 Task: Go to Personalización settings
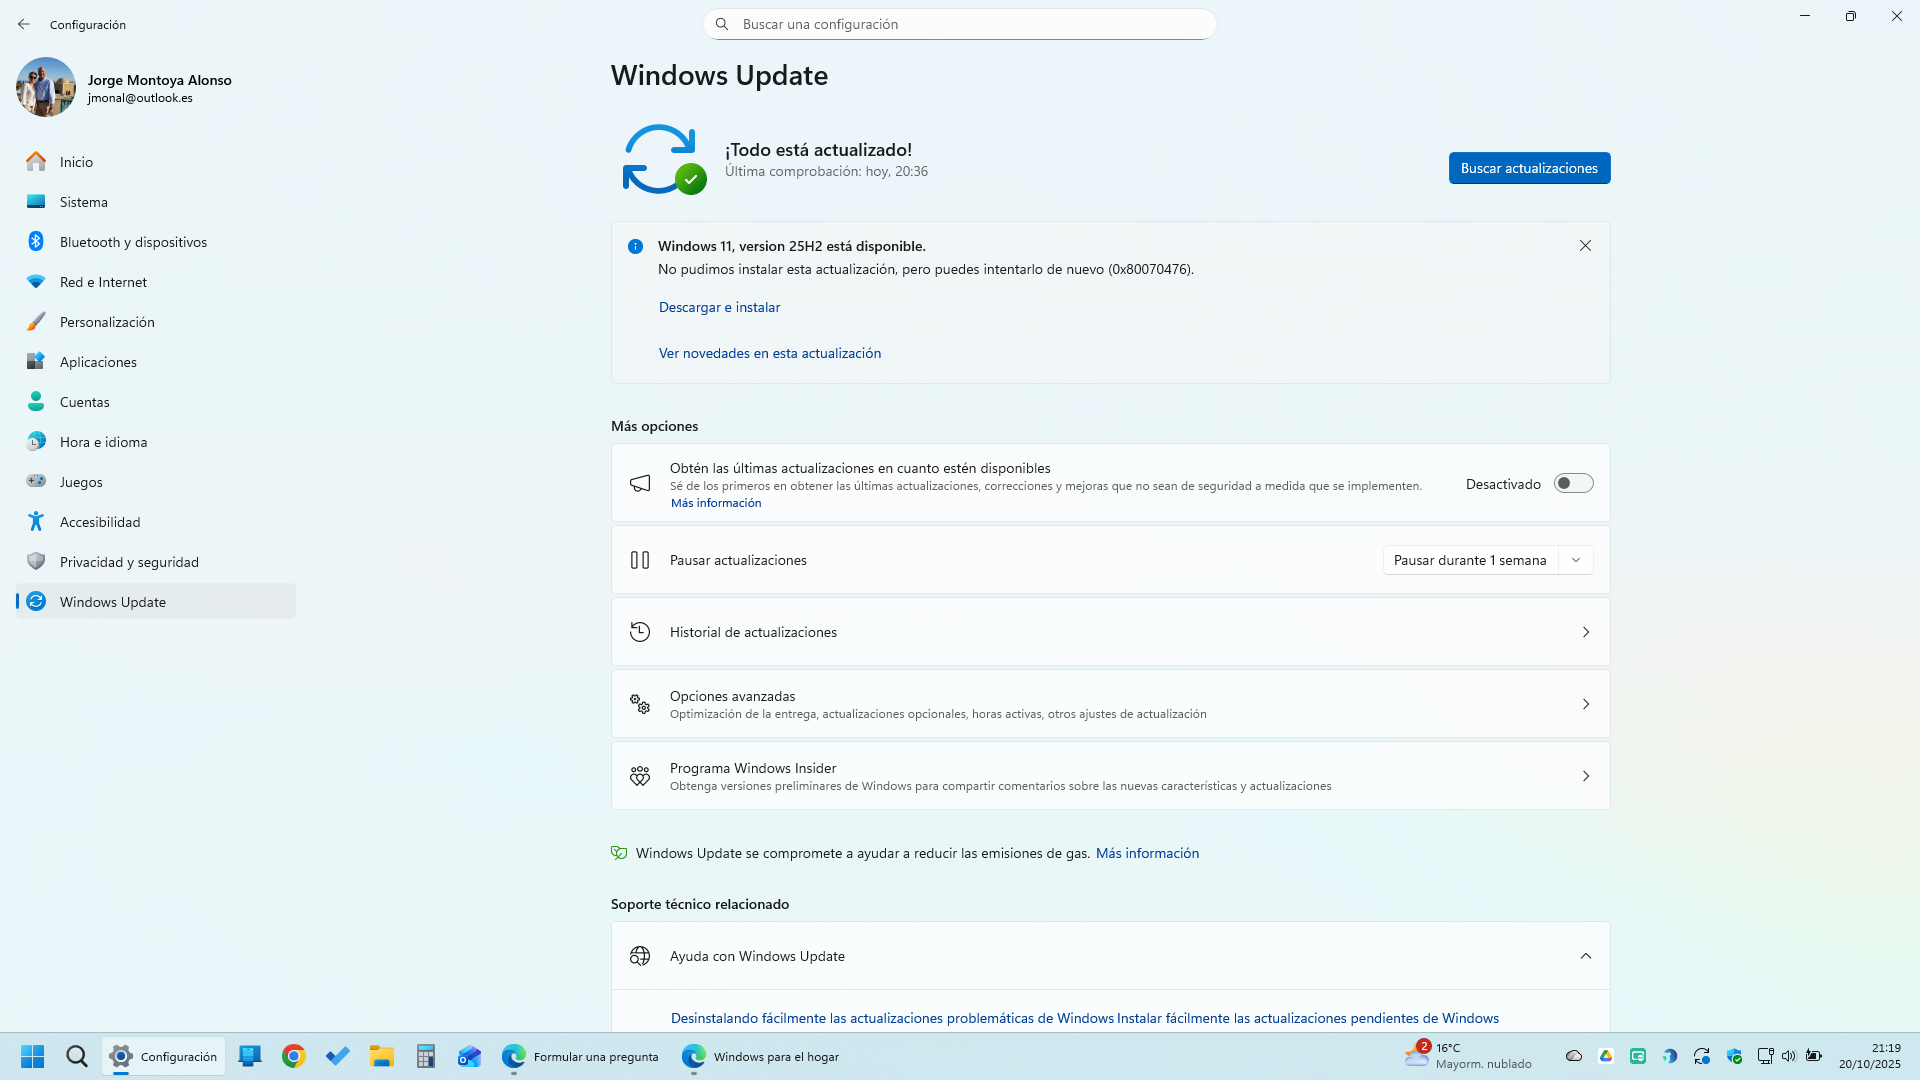click(x=107, y=321)
